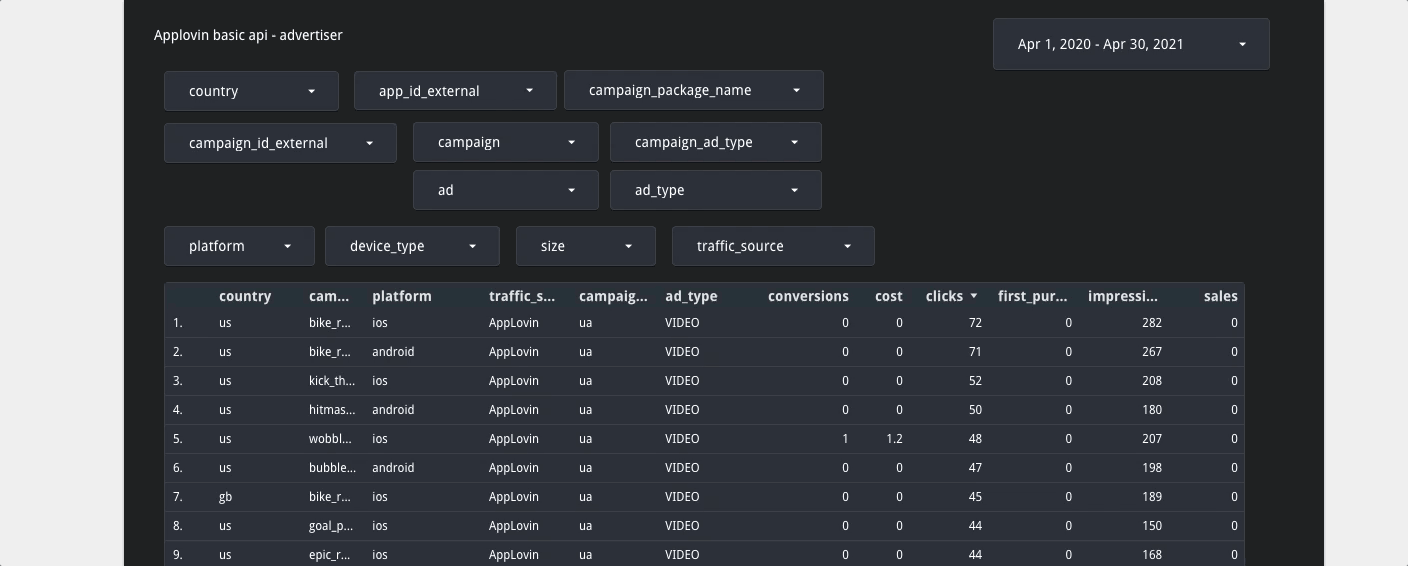Expand the size filter dropdown
Viewport: 1408px width, 566px height.
pyautogui.click(x=585, y=246)
